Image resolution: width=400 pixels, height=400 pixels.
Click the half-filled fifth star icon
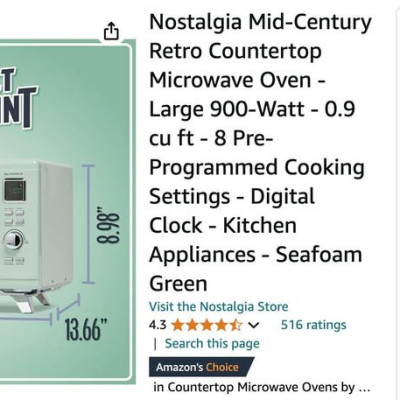pyautogui.click(x=235, y=325)
